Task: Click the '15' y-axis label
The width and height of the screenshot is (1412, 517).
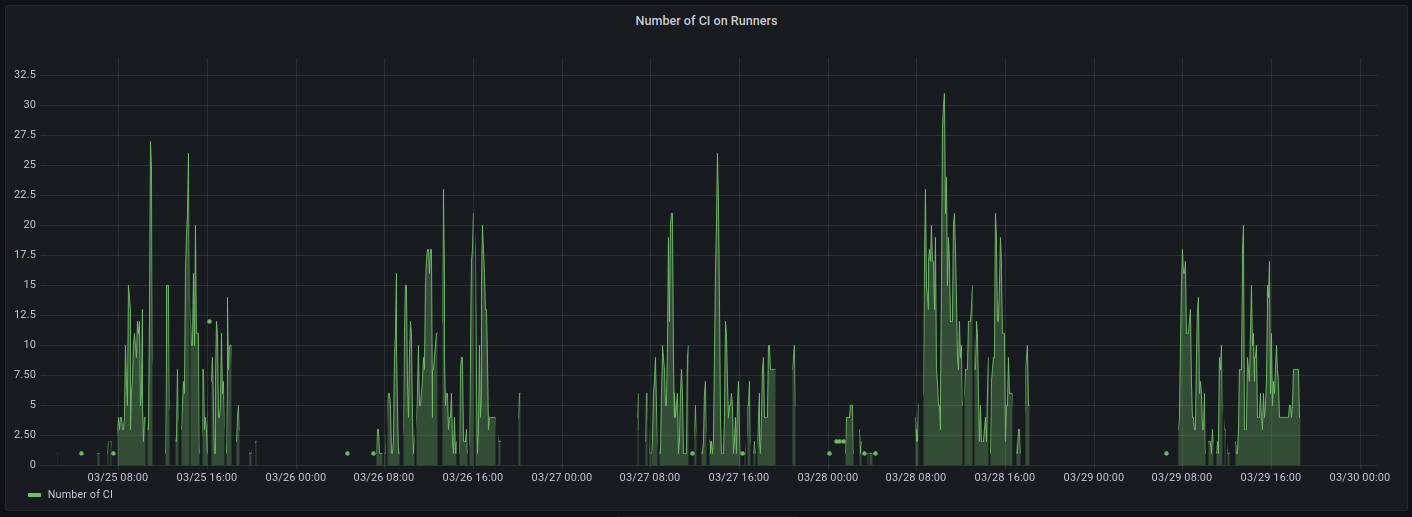Action: click(30, 285)
